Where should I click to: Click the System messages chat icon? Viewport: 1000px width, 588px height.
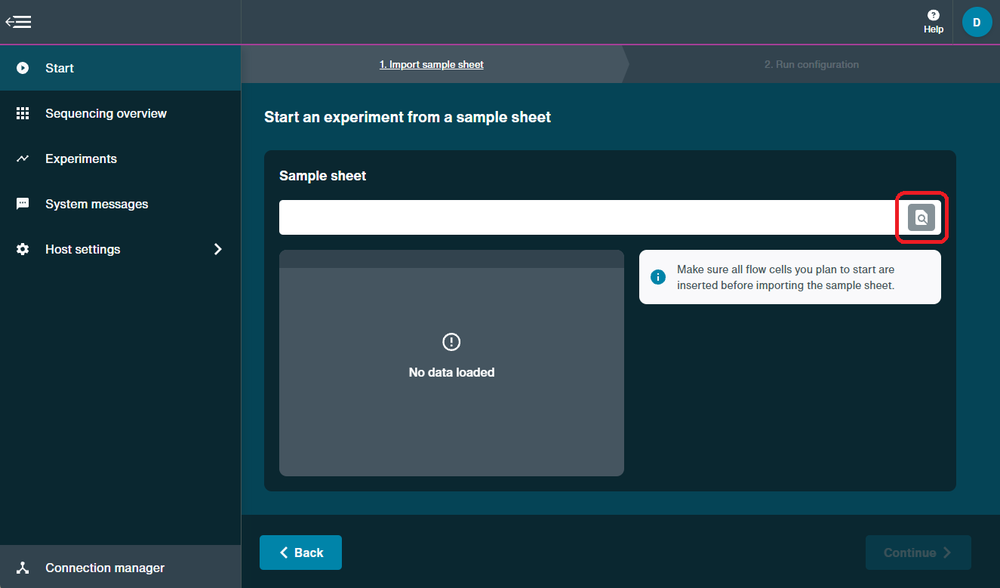pyautogui.click(x=22, y=203)
